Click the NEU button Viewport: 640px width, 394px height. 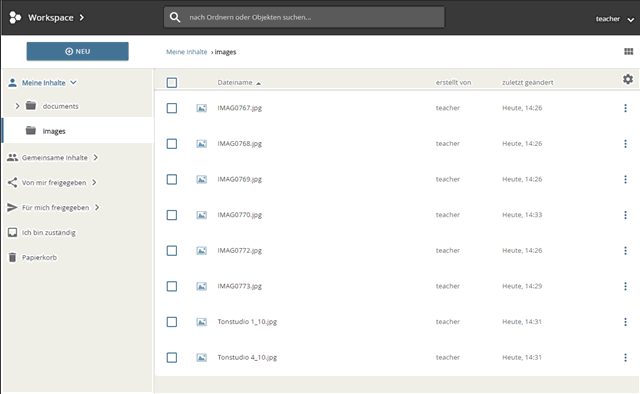[x=78, y=51]
